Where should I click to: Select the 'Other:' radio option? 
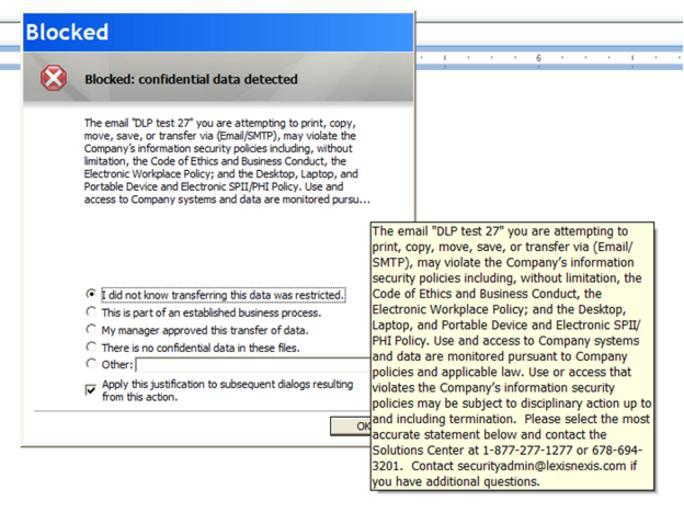[92, 364]
